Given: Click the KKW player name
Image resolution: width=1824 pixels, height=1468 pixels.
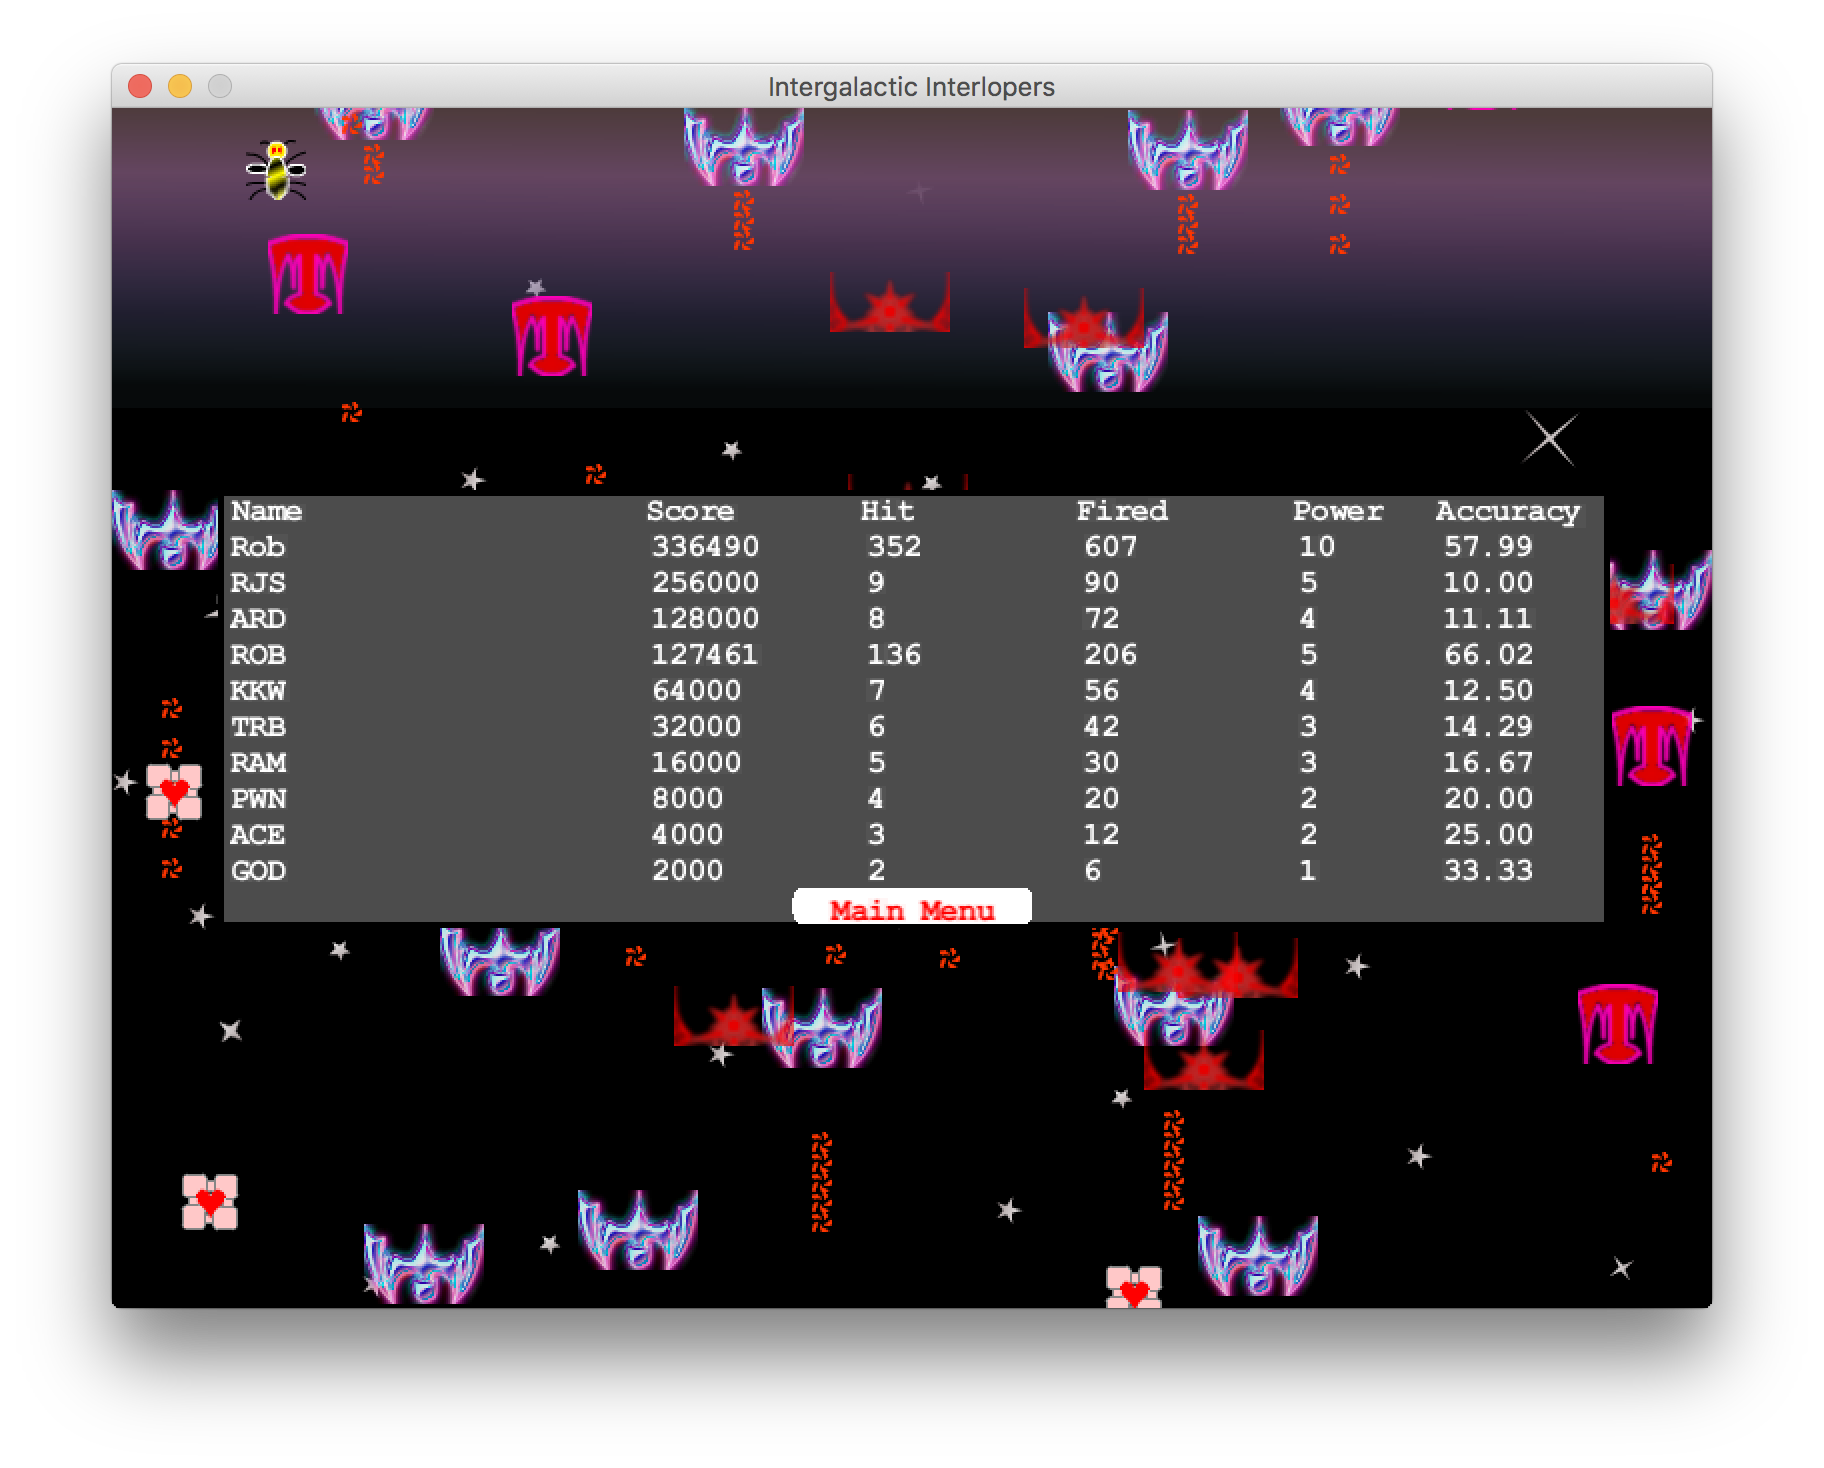Looking at the screenshot, I should click(258, 691).
